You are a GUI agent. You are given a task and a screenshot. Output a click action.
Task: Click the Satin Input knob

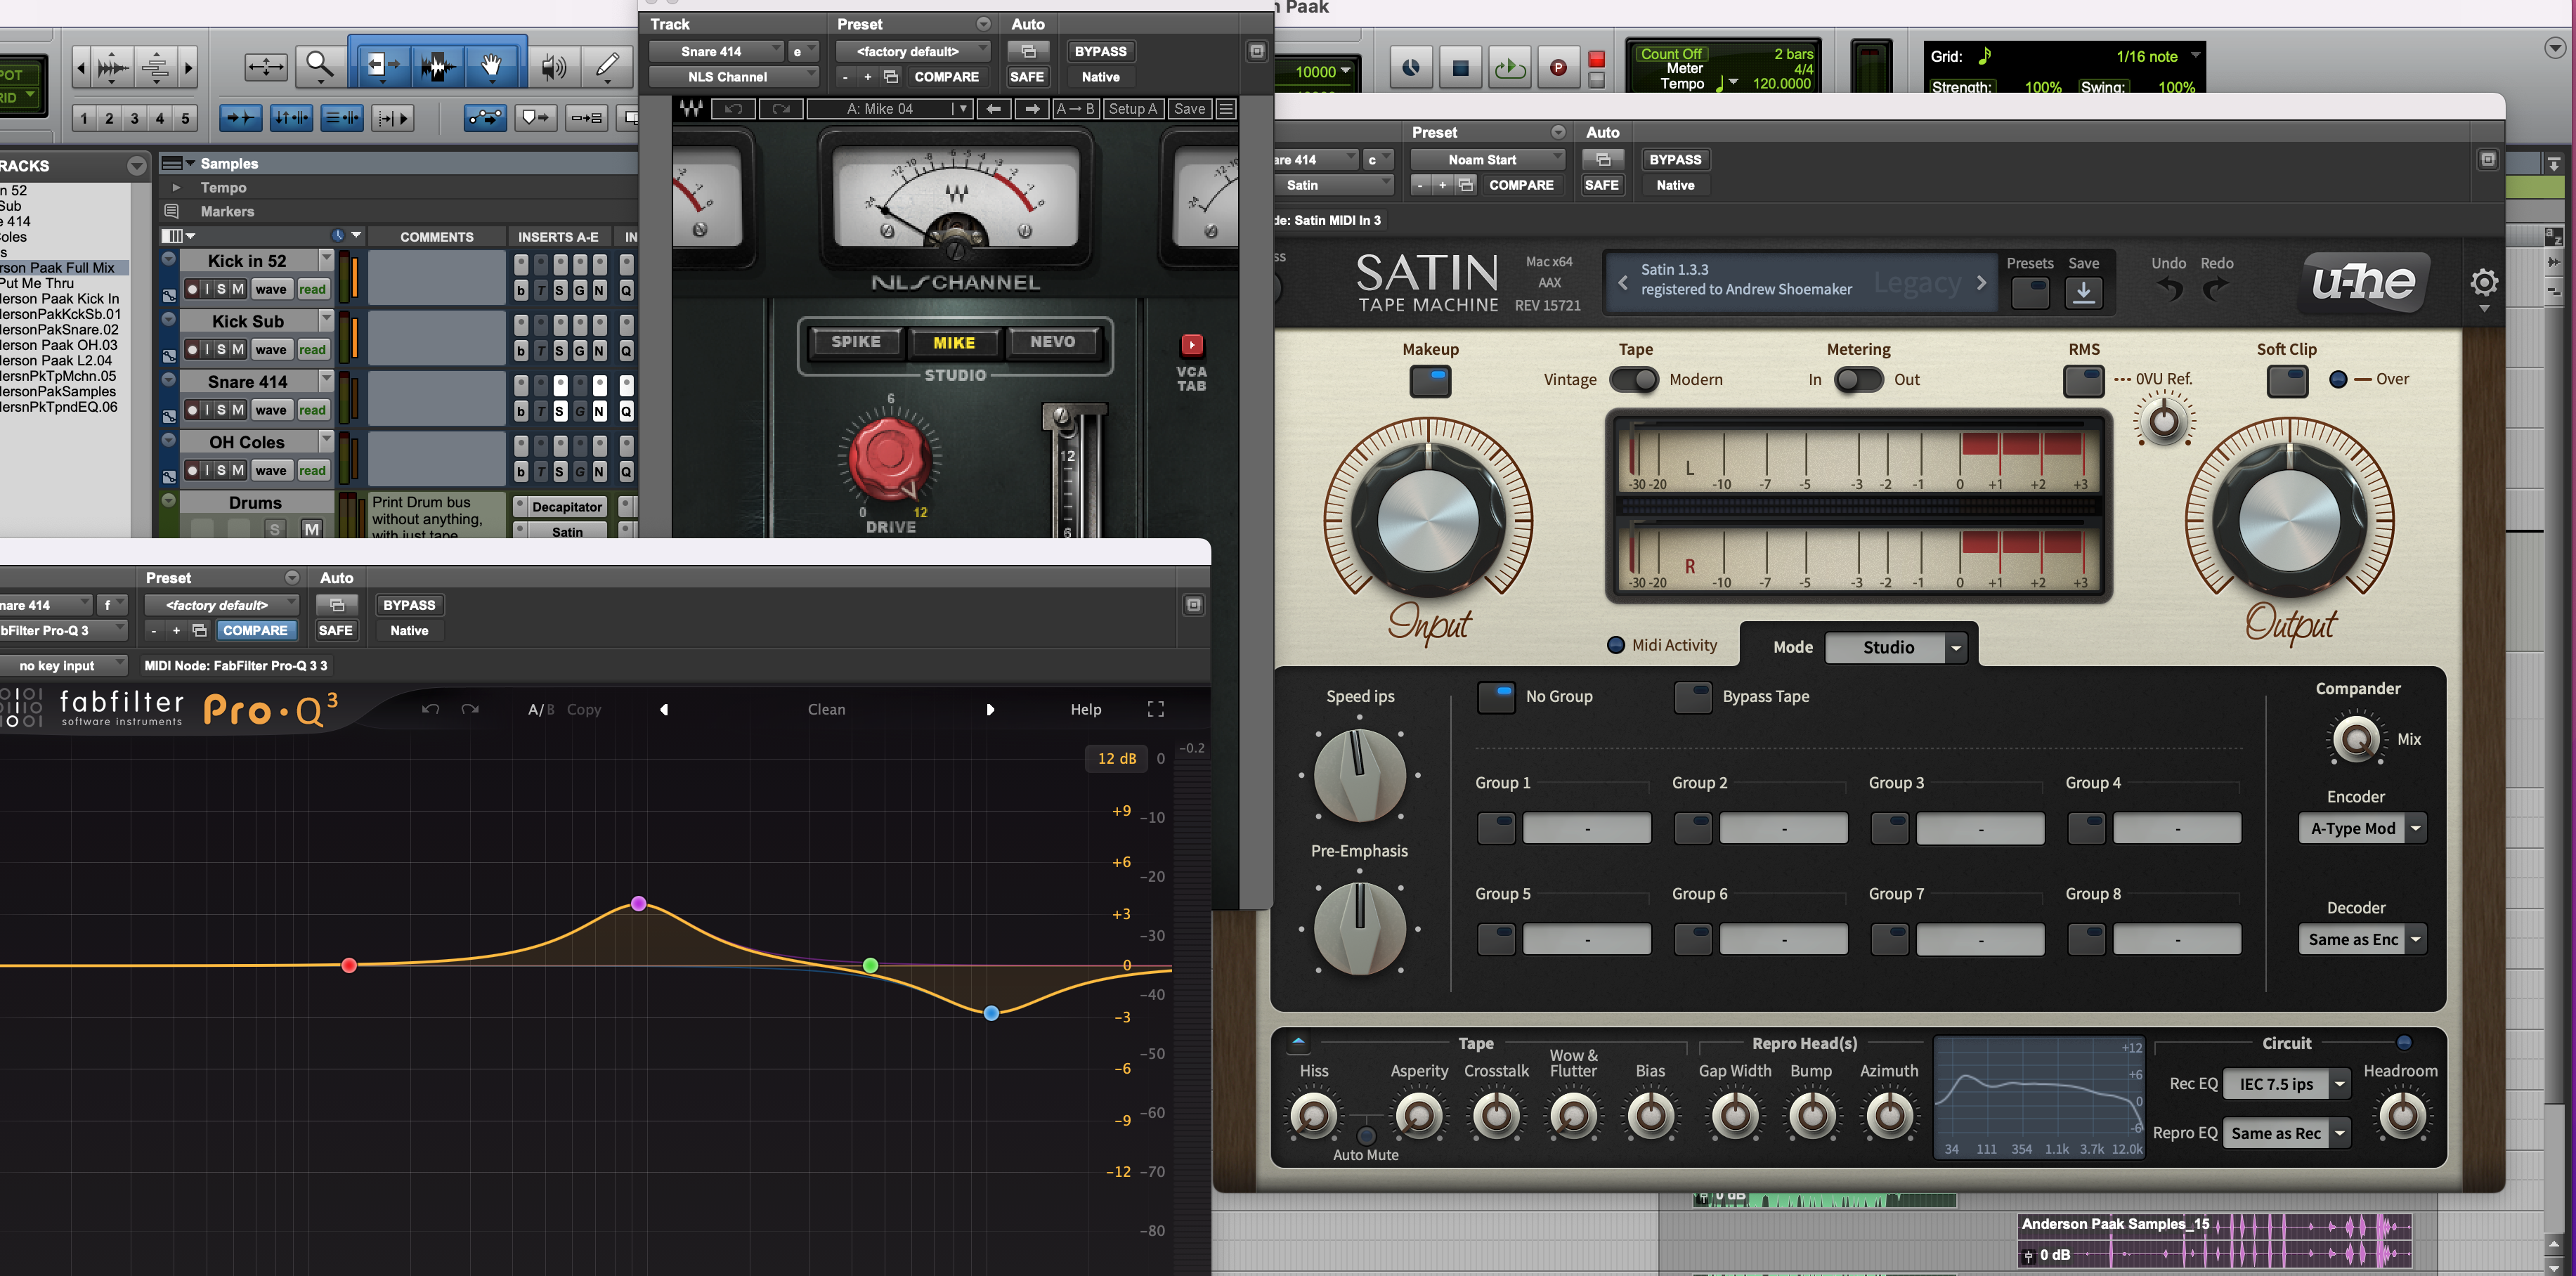coord(1428,520)
